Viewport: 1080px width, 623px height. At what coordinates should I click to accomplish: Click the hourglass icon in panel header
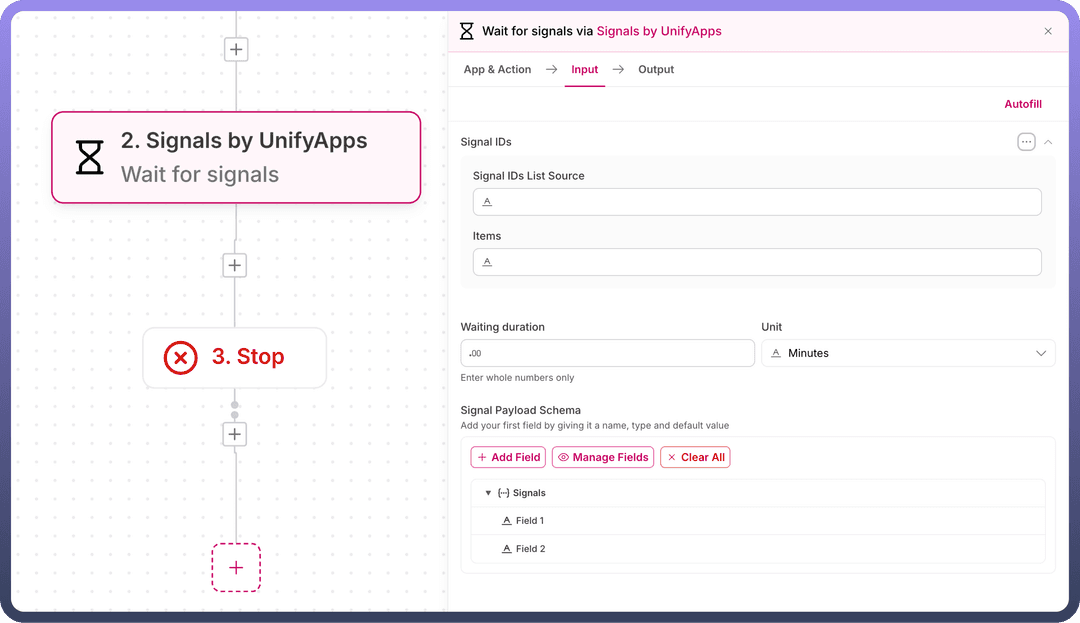point(467,31)
